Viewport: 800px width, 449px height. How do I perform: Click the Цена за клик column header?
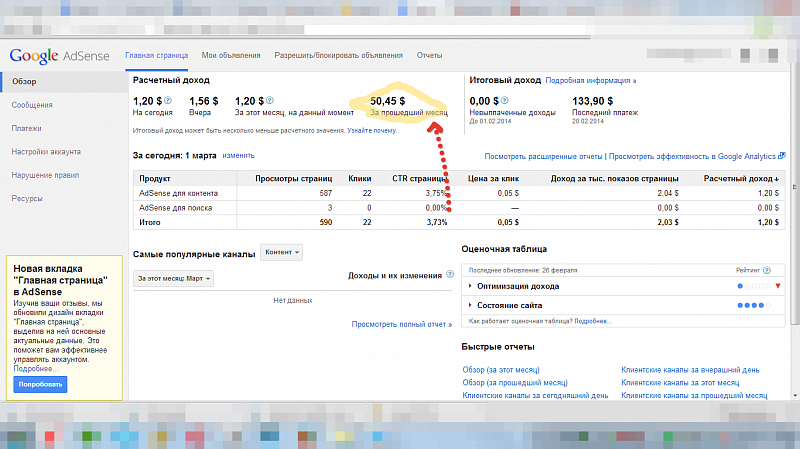click(493, 179)
